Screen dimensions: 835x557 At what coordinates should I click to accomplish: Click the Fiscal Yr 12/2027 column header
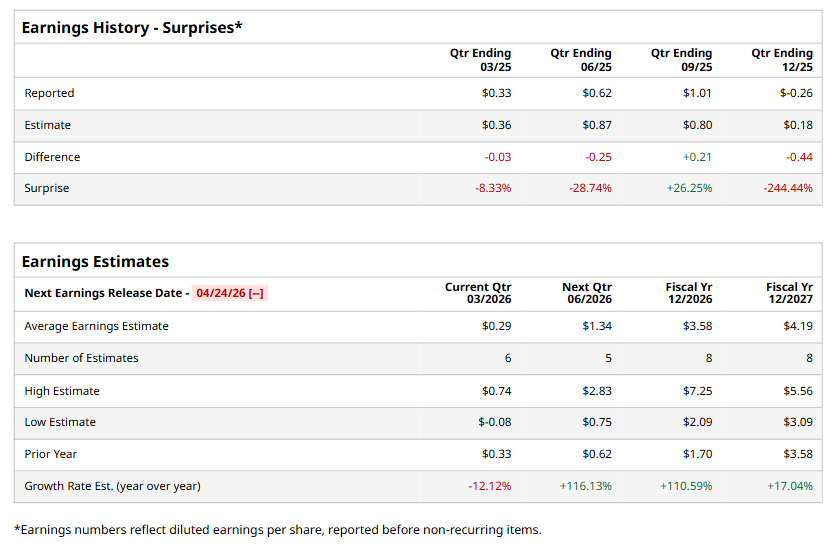pos(789,294)
